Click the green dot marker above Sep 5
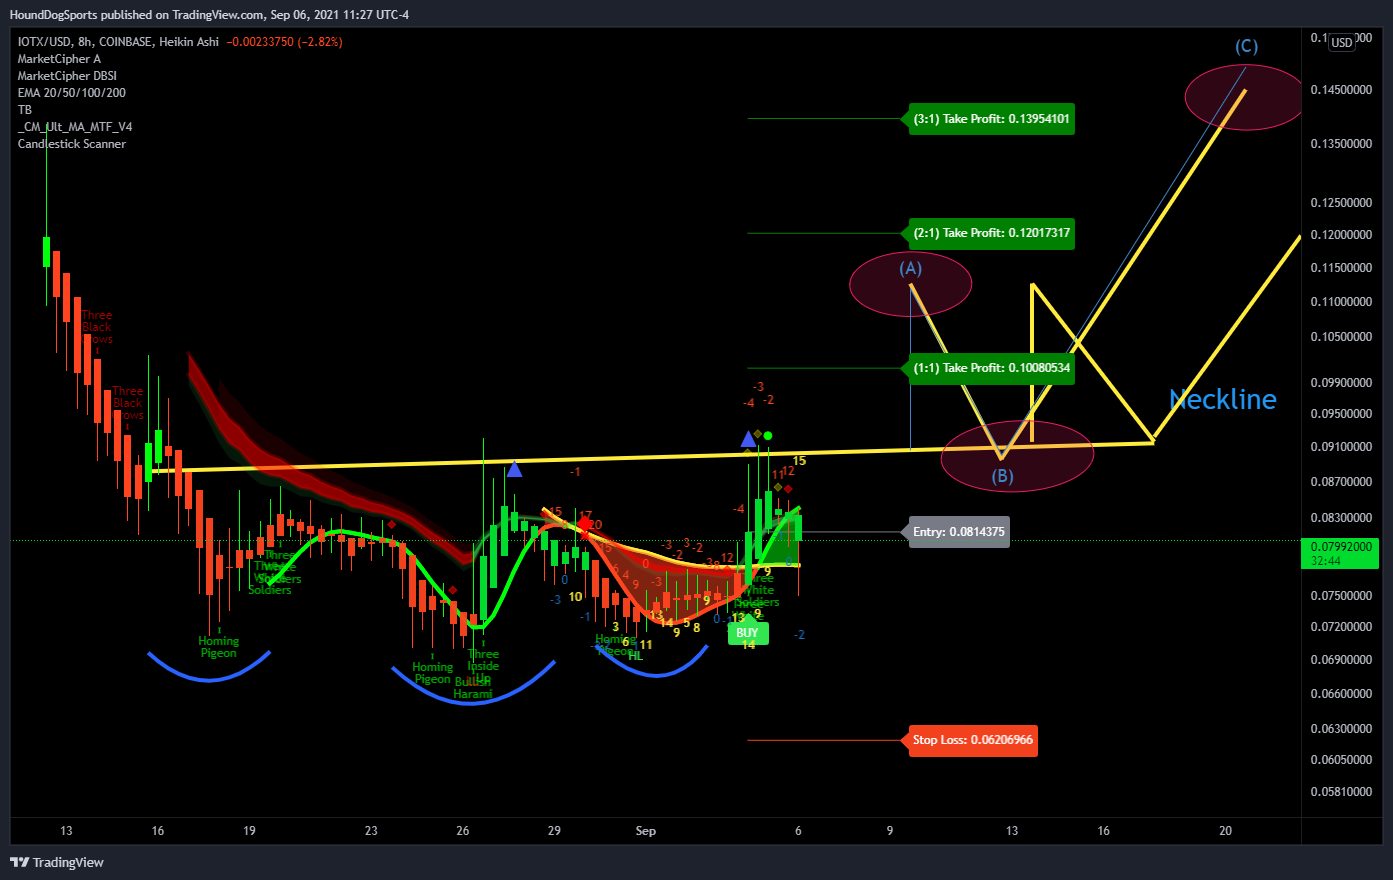The image size is (1393, 880). [x=768, y=435]
